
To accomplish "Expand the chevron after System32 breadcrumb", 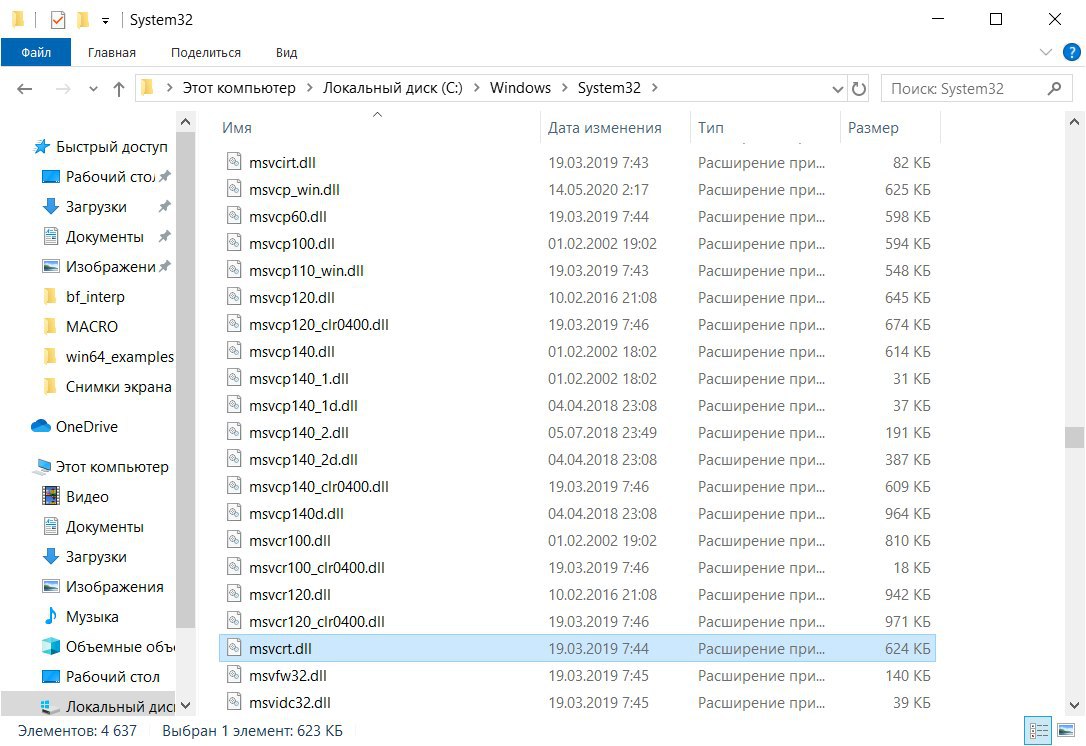I will point(655,88).
